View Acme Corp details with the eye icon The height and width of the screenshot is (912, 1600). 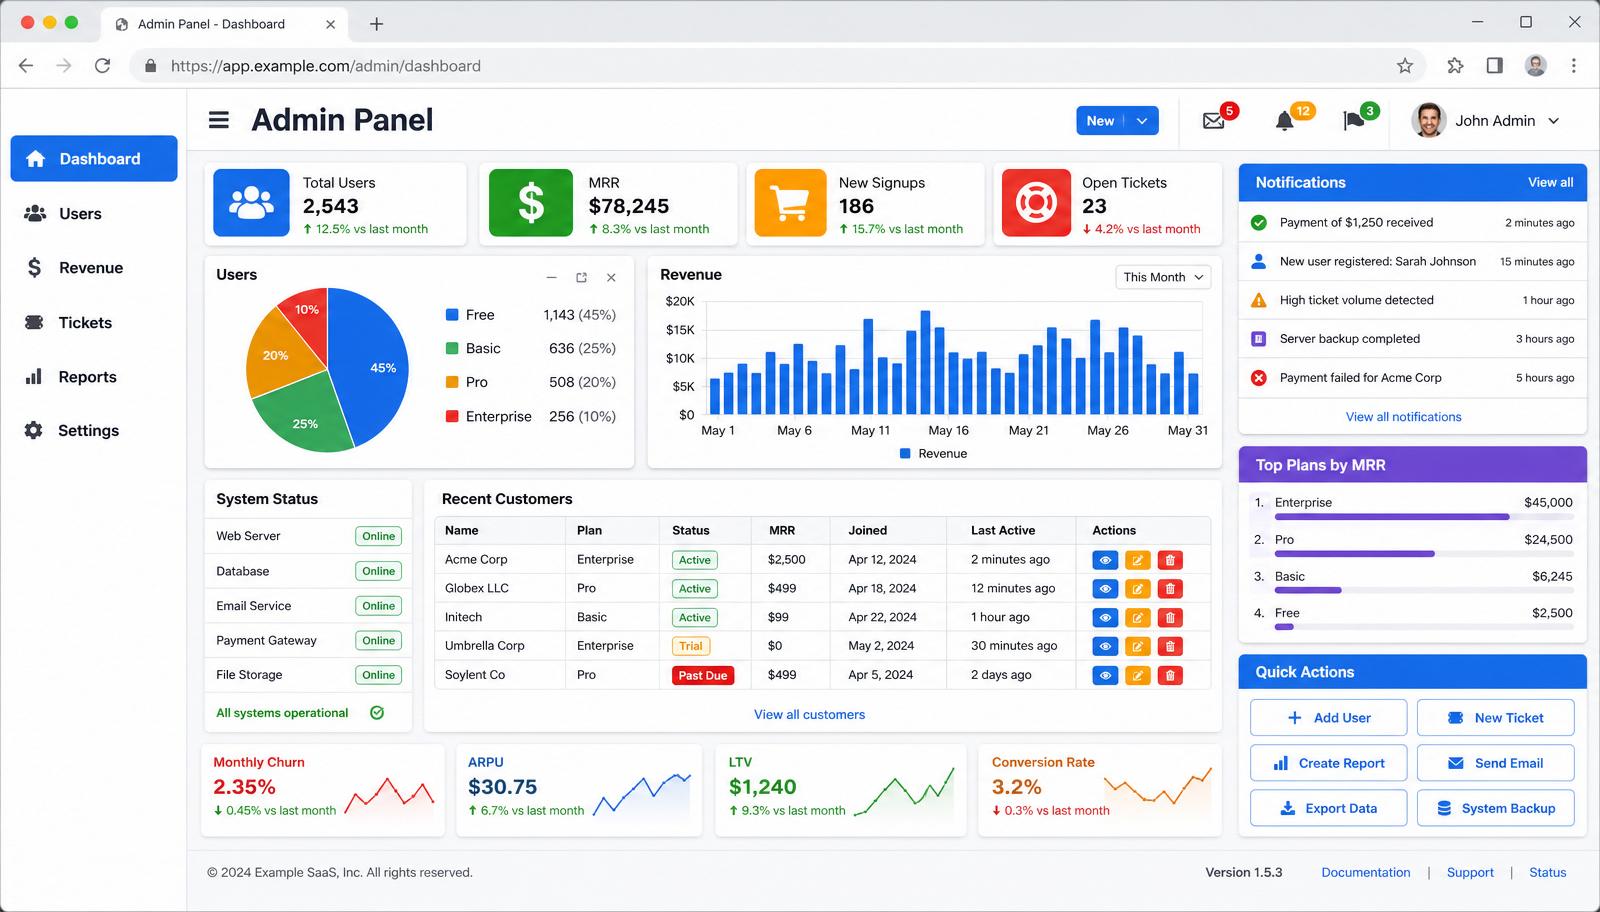click(1105, 560)
